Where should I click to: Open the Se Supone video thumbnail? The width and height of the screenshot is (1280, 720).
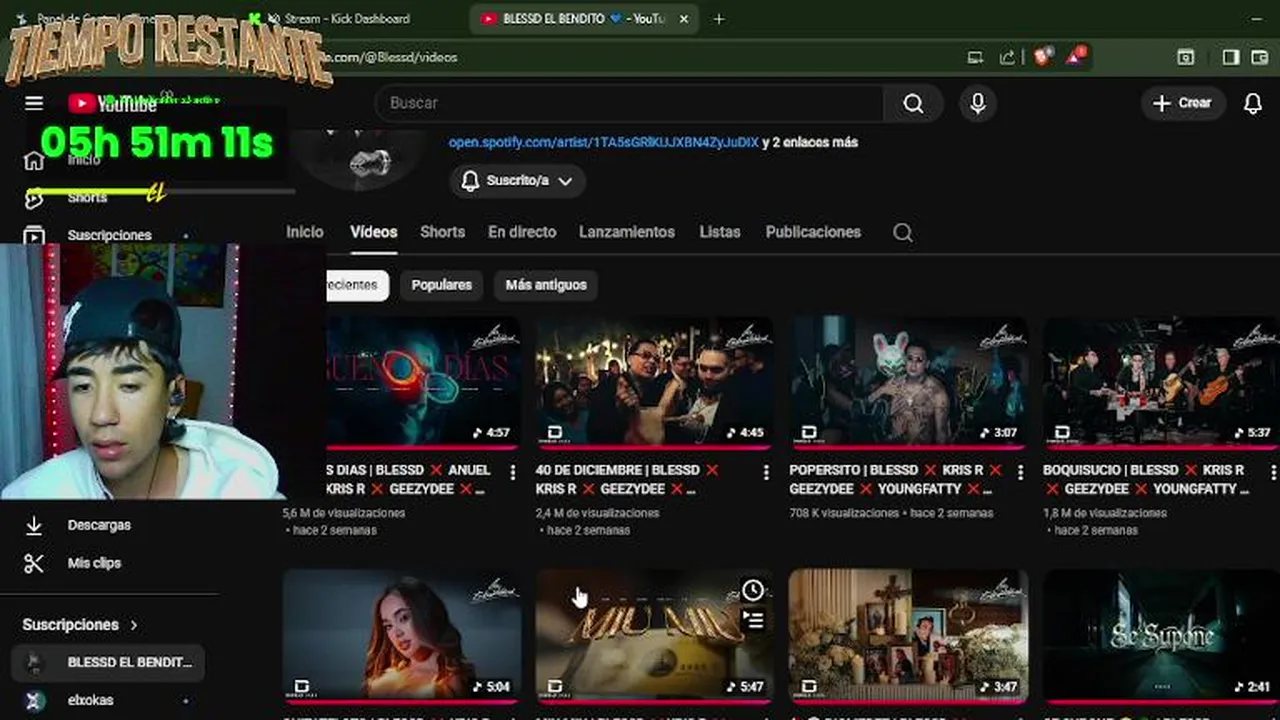(x=1161, y=635)
